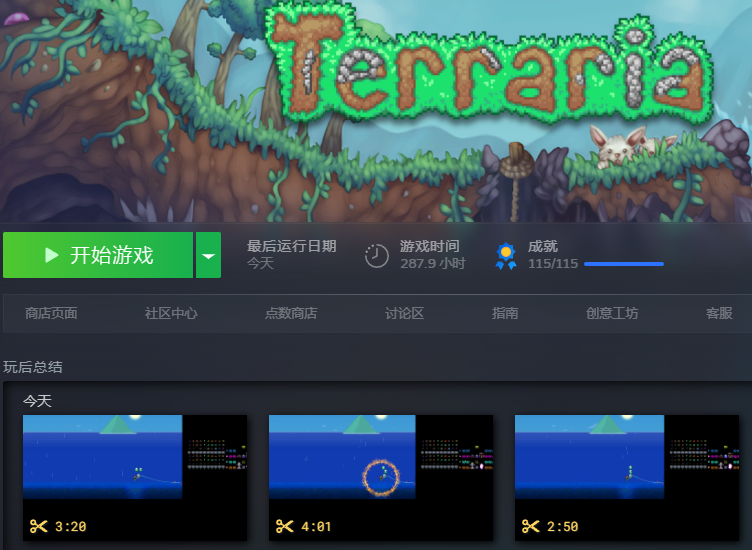Click the achievements ribbon badge icon

[506, 256]
